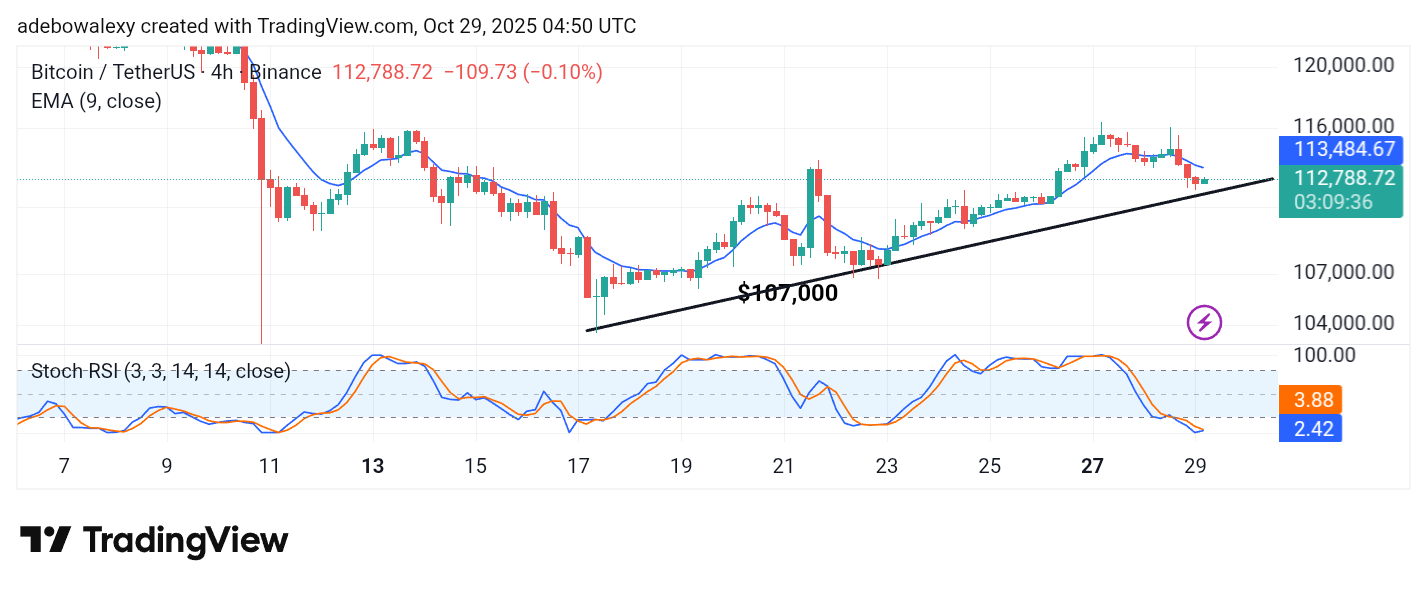1427x591 pixels.
Task: Click the date label 17 on time axis
Action: (578, 466)
